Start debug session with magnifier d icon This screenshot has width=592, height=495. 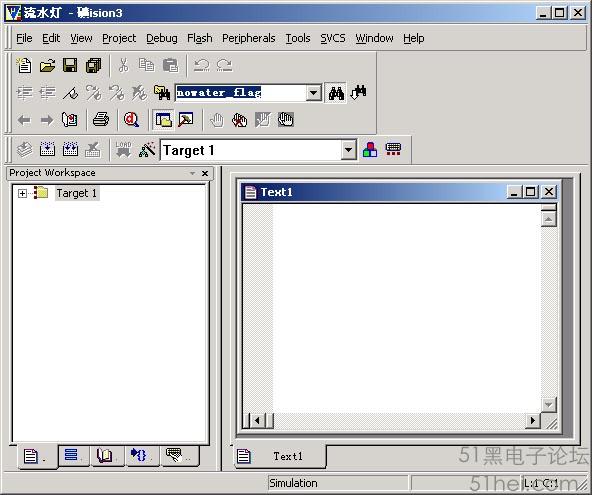coord(131,120)
